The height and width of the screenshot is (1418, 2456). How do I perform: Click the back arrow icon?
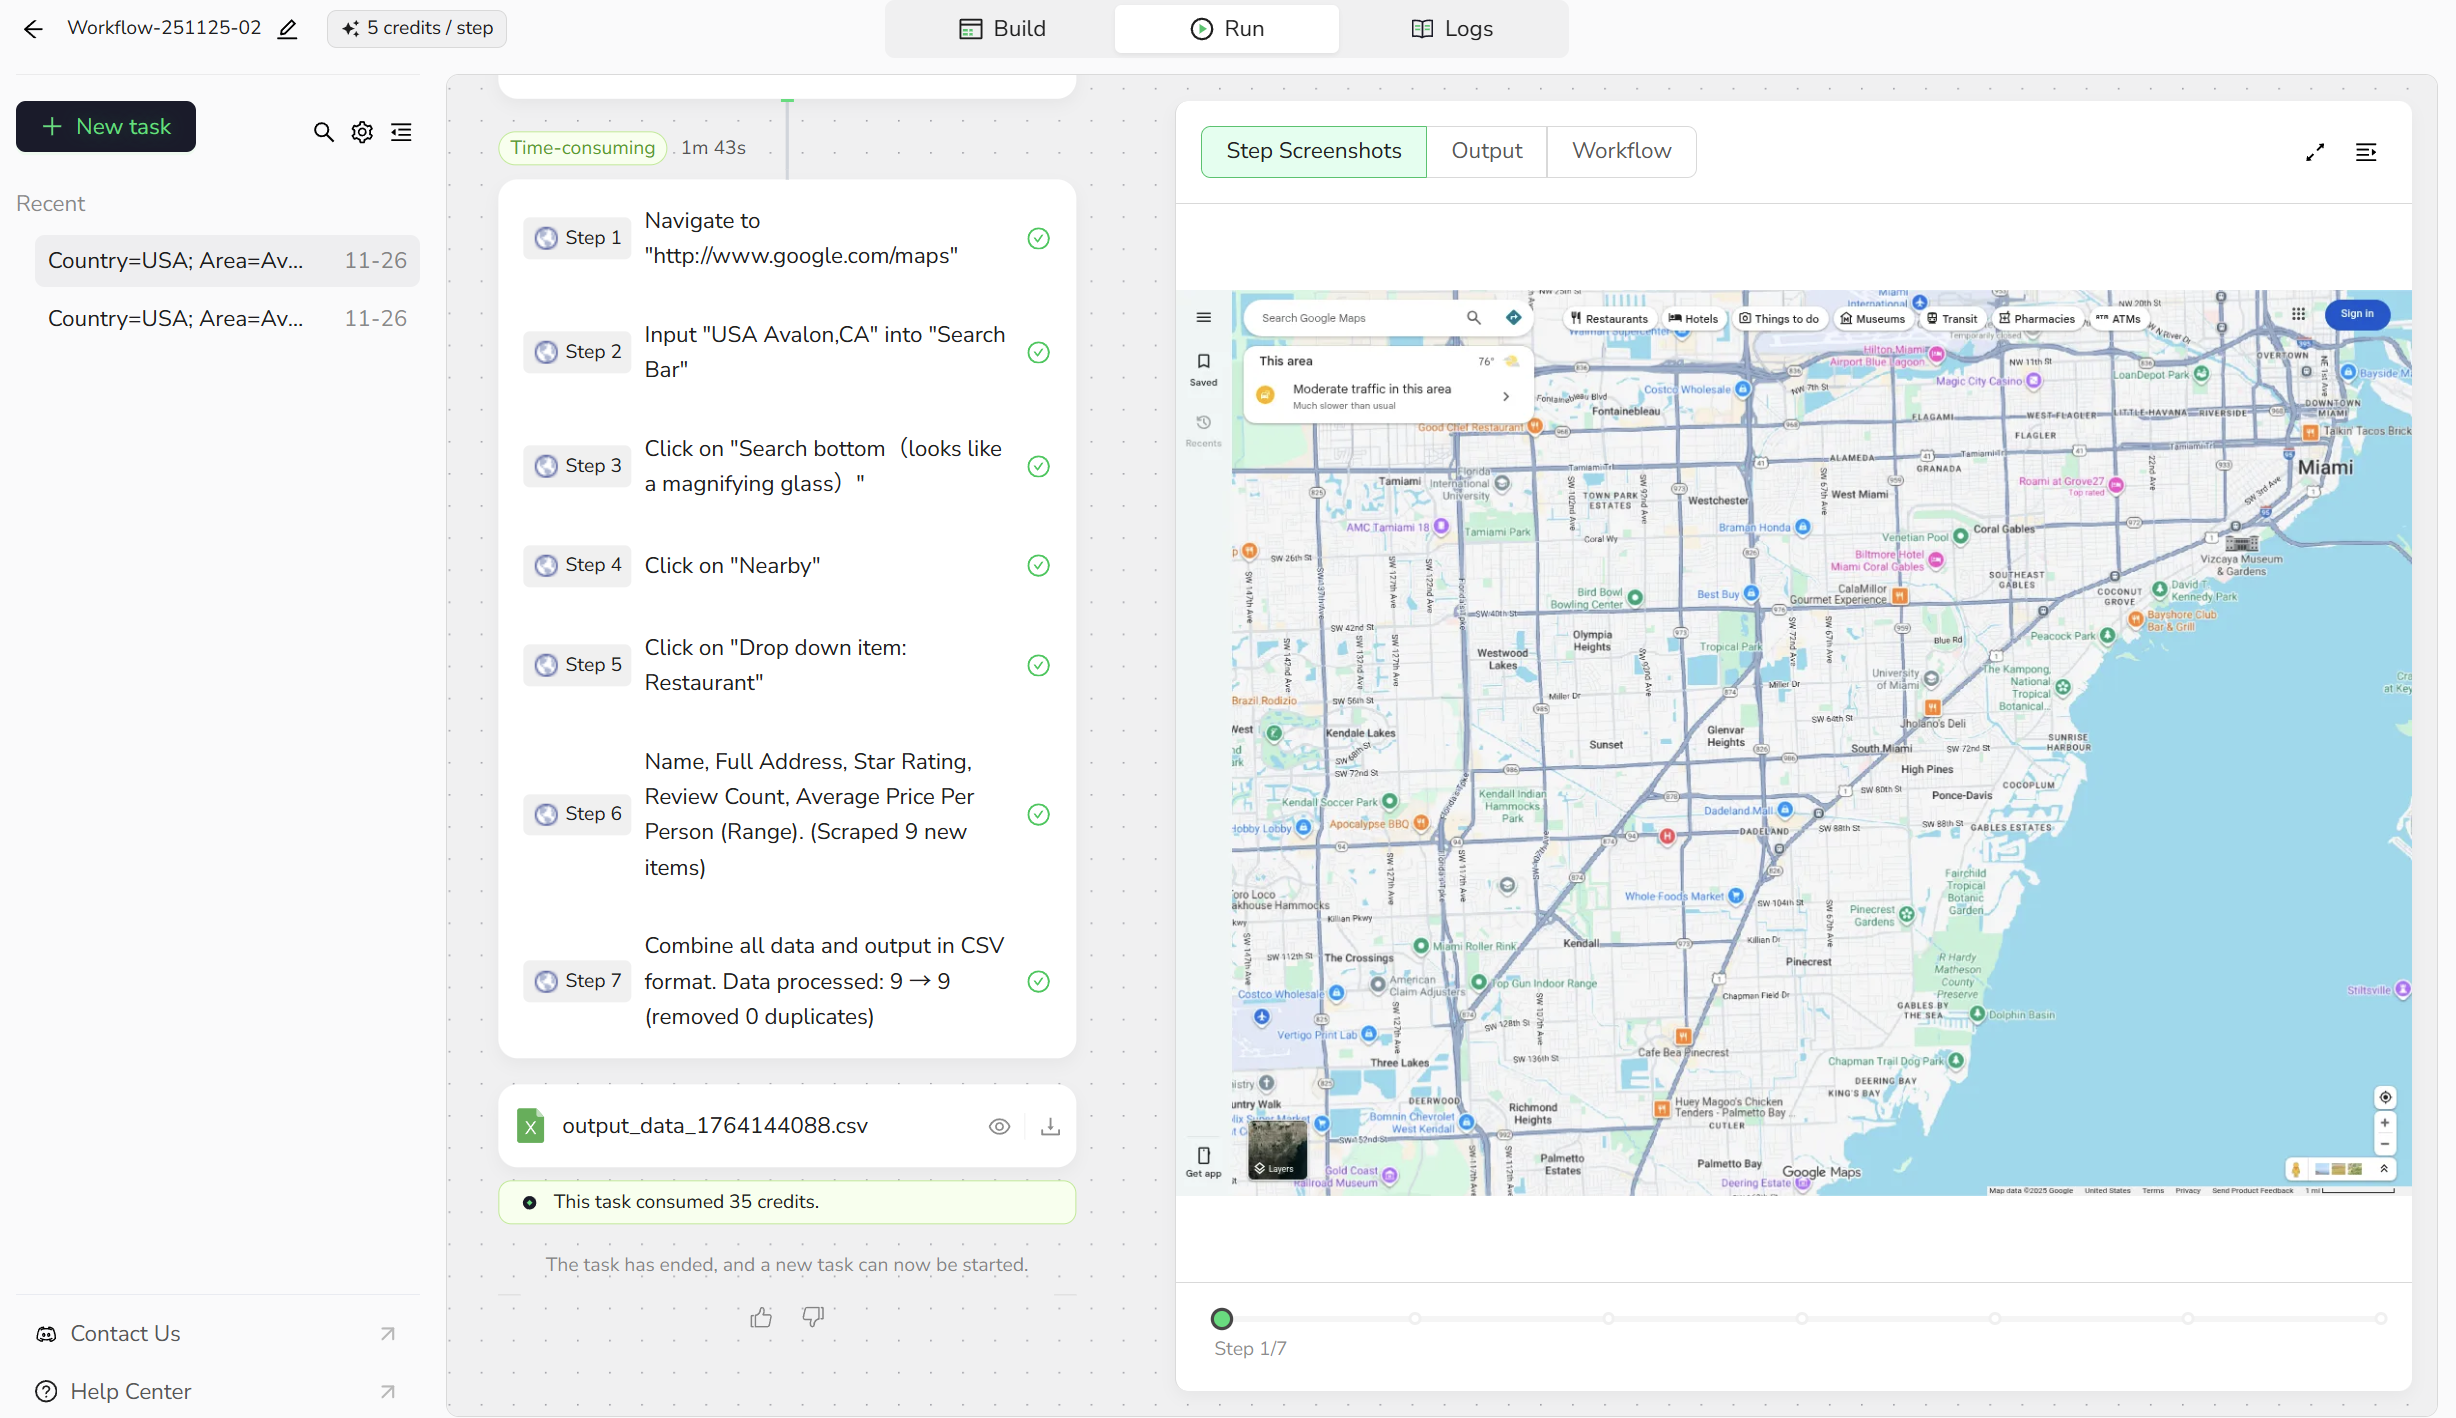(x=33, y=29)
